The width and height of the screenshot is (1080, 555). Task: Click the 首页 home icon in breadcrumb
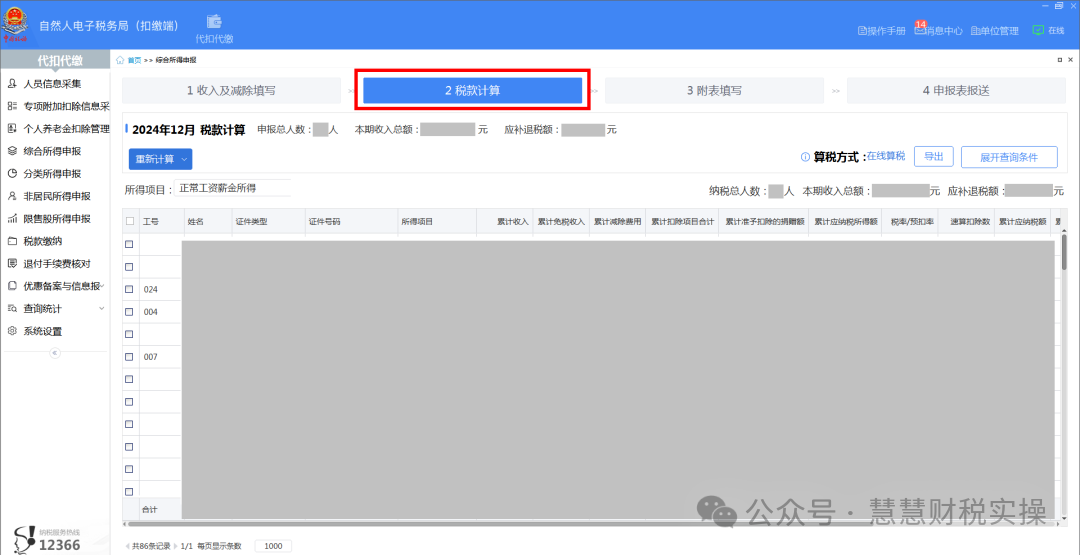[x=121, y=60]
